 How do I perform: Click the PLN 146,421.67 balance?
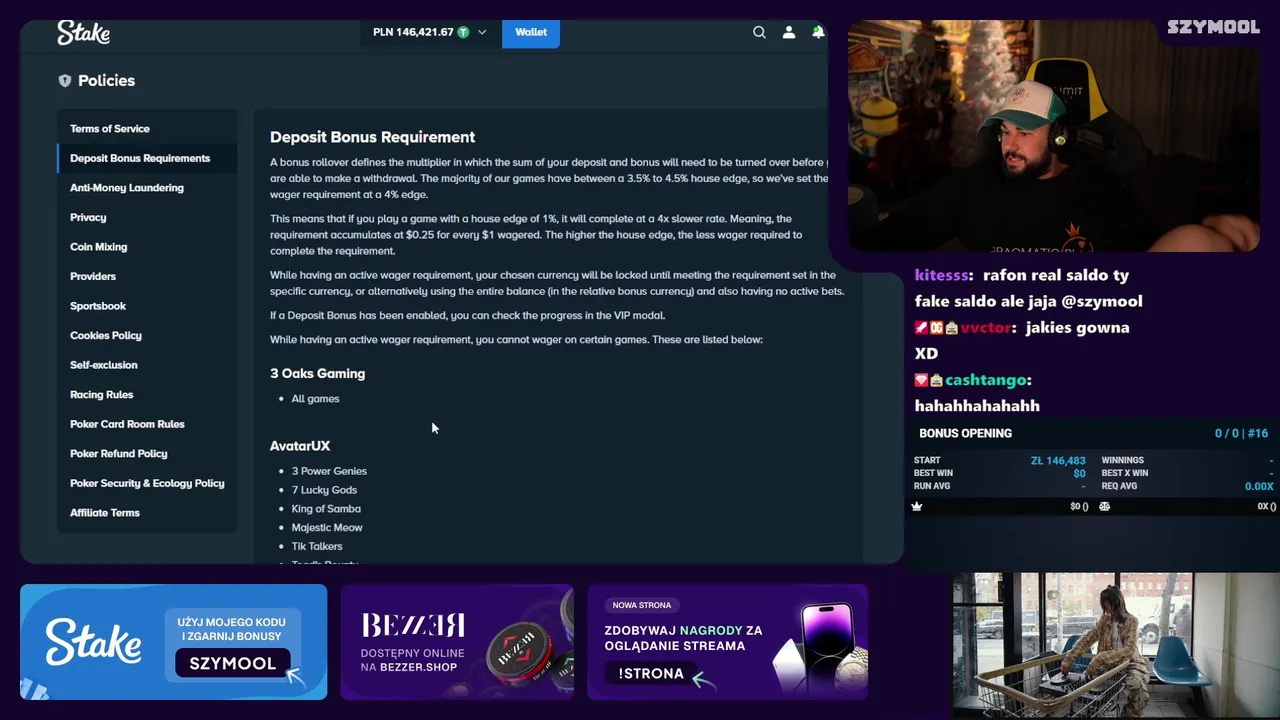[413, 32]
